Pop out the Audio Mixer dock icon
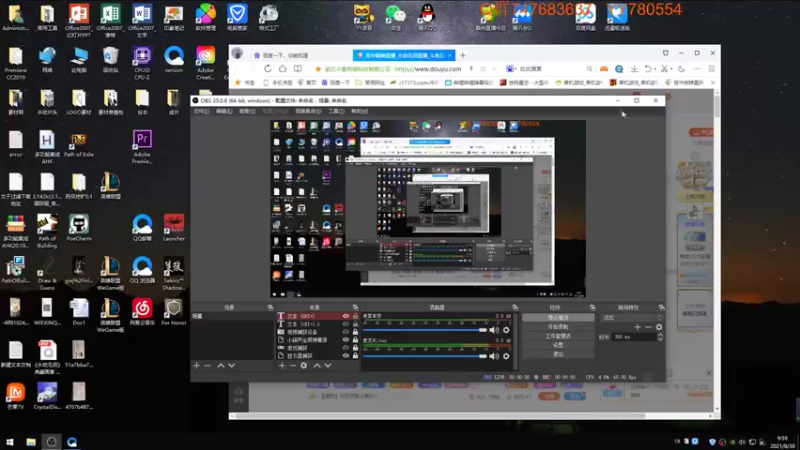The width and height of the screenshot is (800, 450). (x=515, y=308)
